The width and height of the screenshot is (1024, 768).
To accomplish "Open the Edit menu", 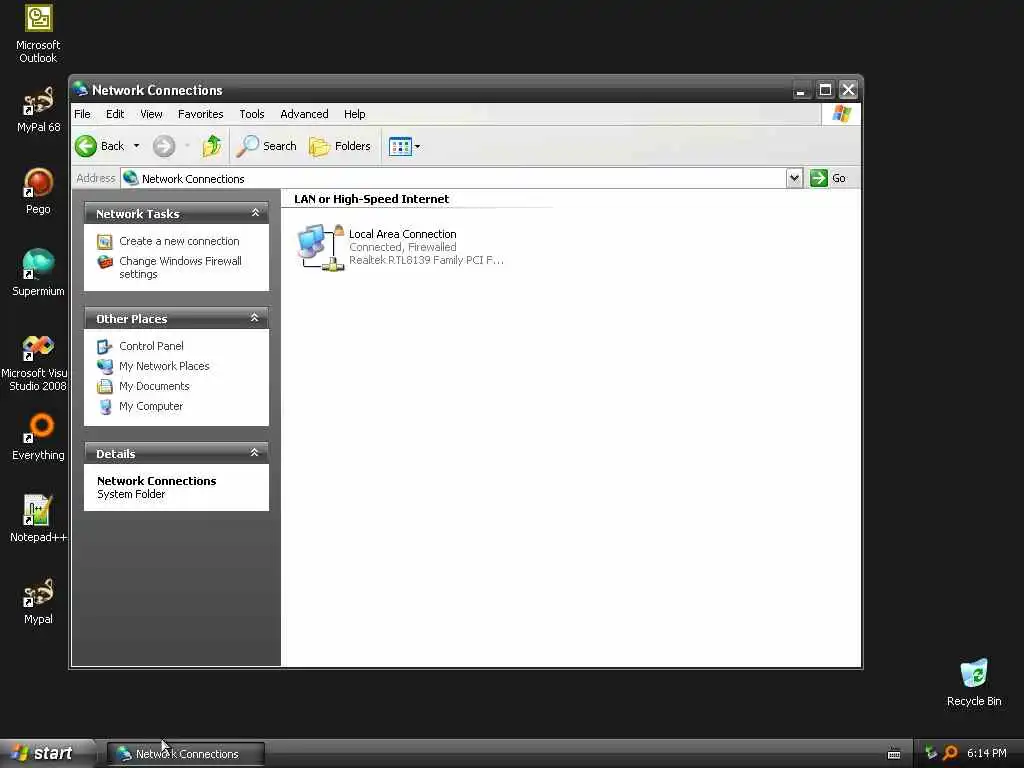I will [115, 114].
